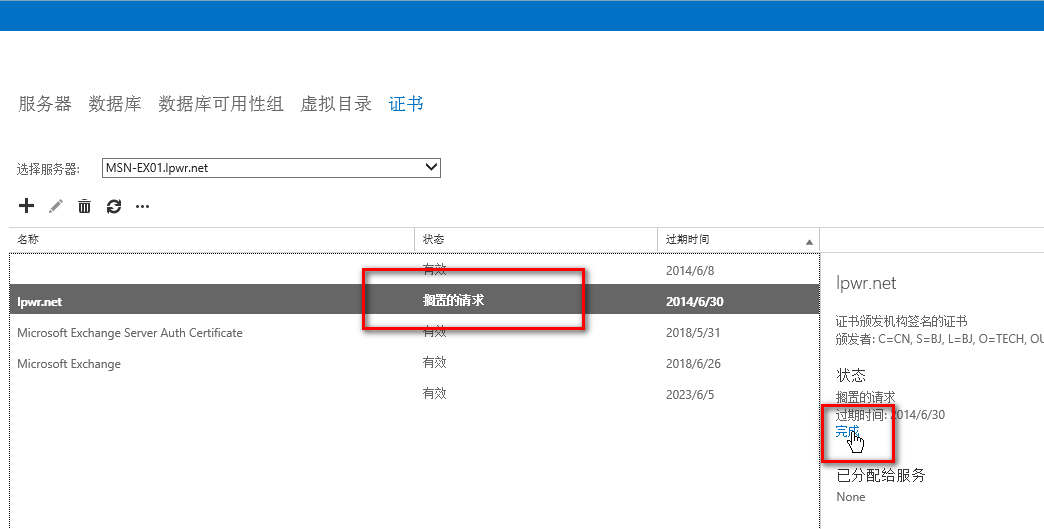Click the 已分配给服务 heading in details pane

pyautogui.click(x=881, y=475)
